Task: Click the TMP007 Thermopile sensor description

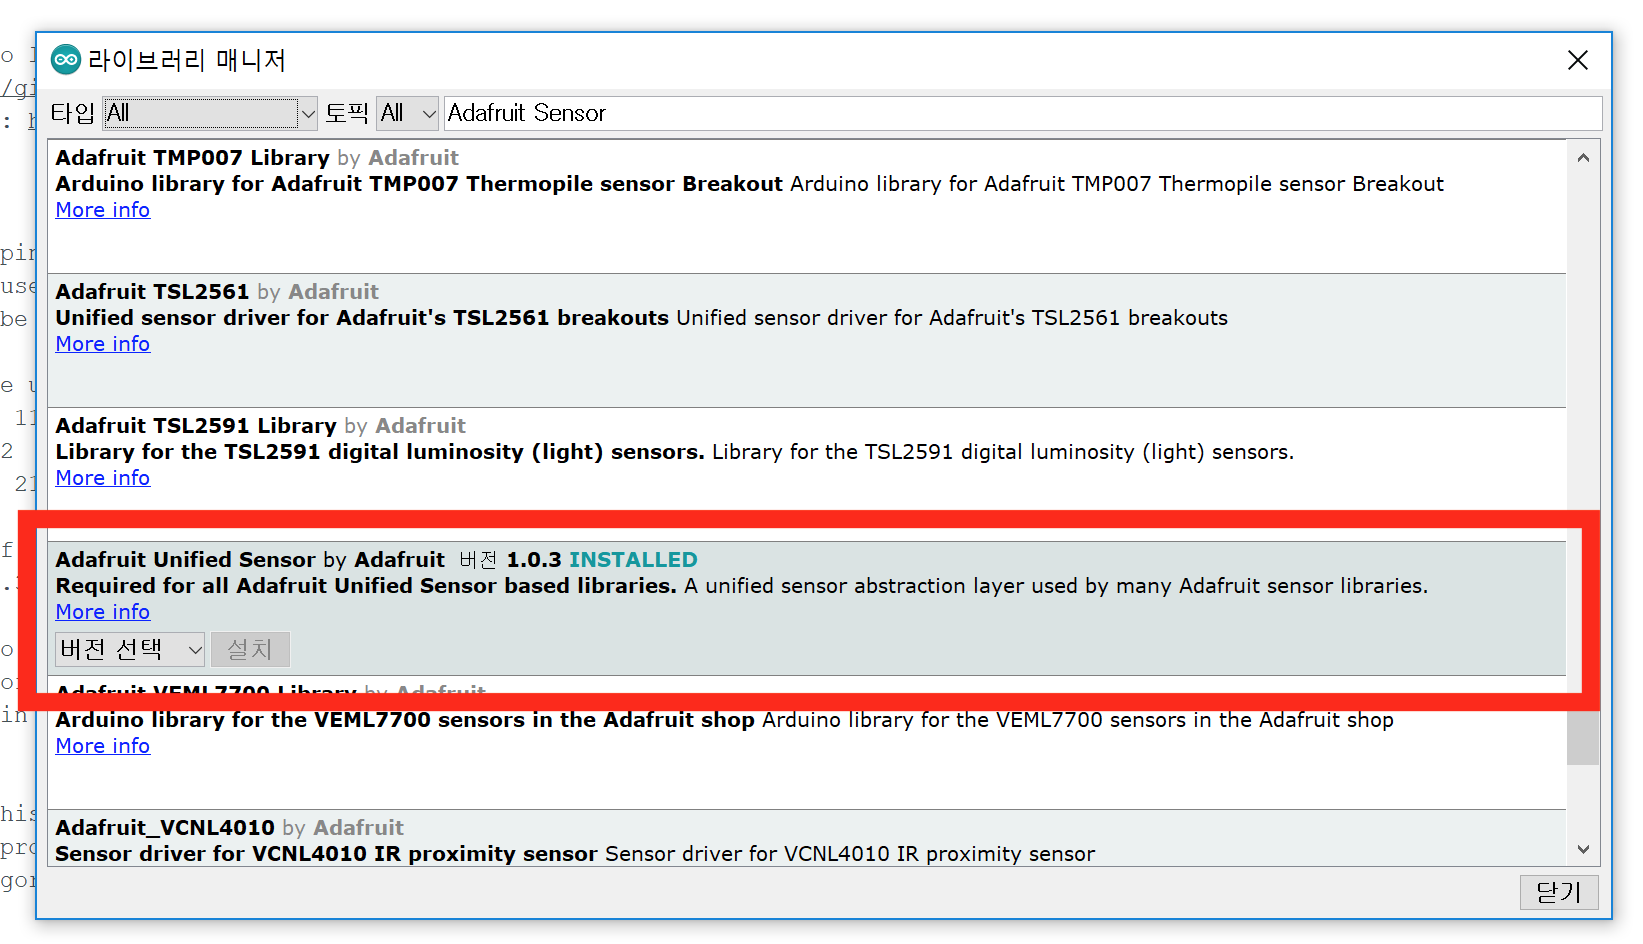Action: coord(750,184)
